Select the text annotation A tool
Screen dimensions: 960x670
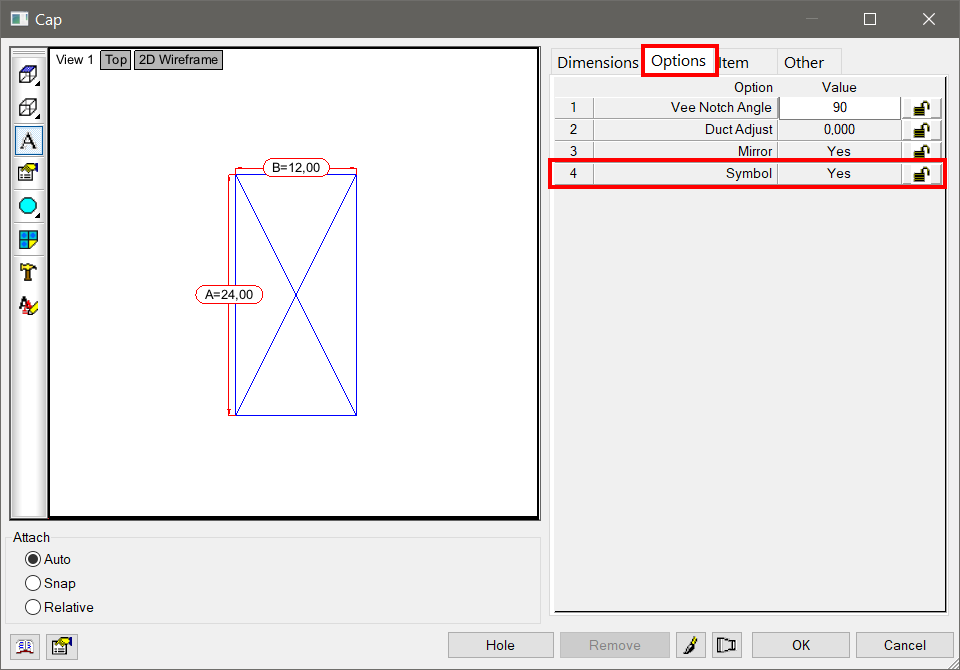[27, 140]
